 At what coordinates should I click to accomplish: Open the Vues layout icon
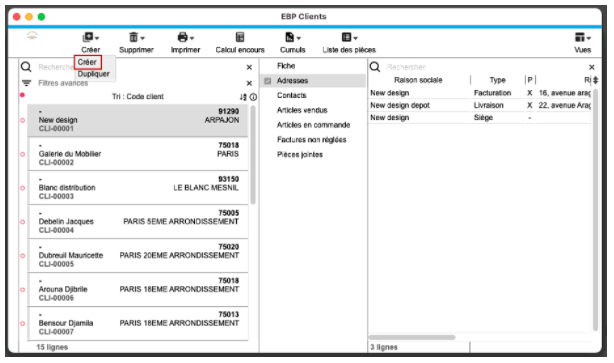(x=580, y=37)
